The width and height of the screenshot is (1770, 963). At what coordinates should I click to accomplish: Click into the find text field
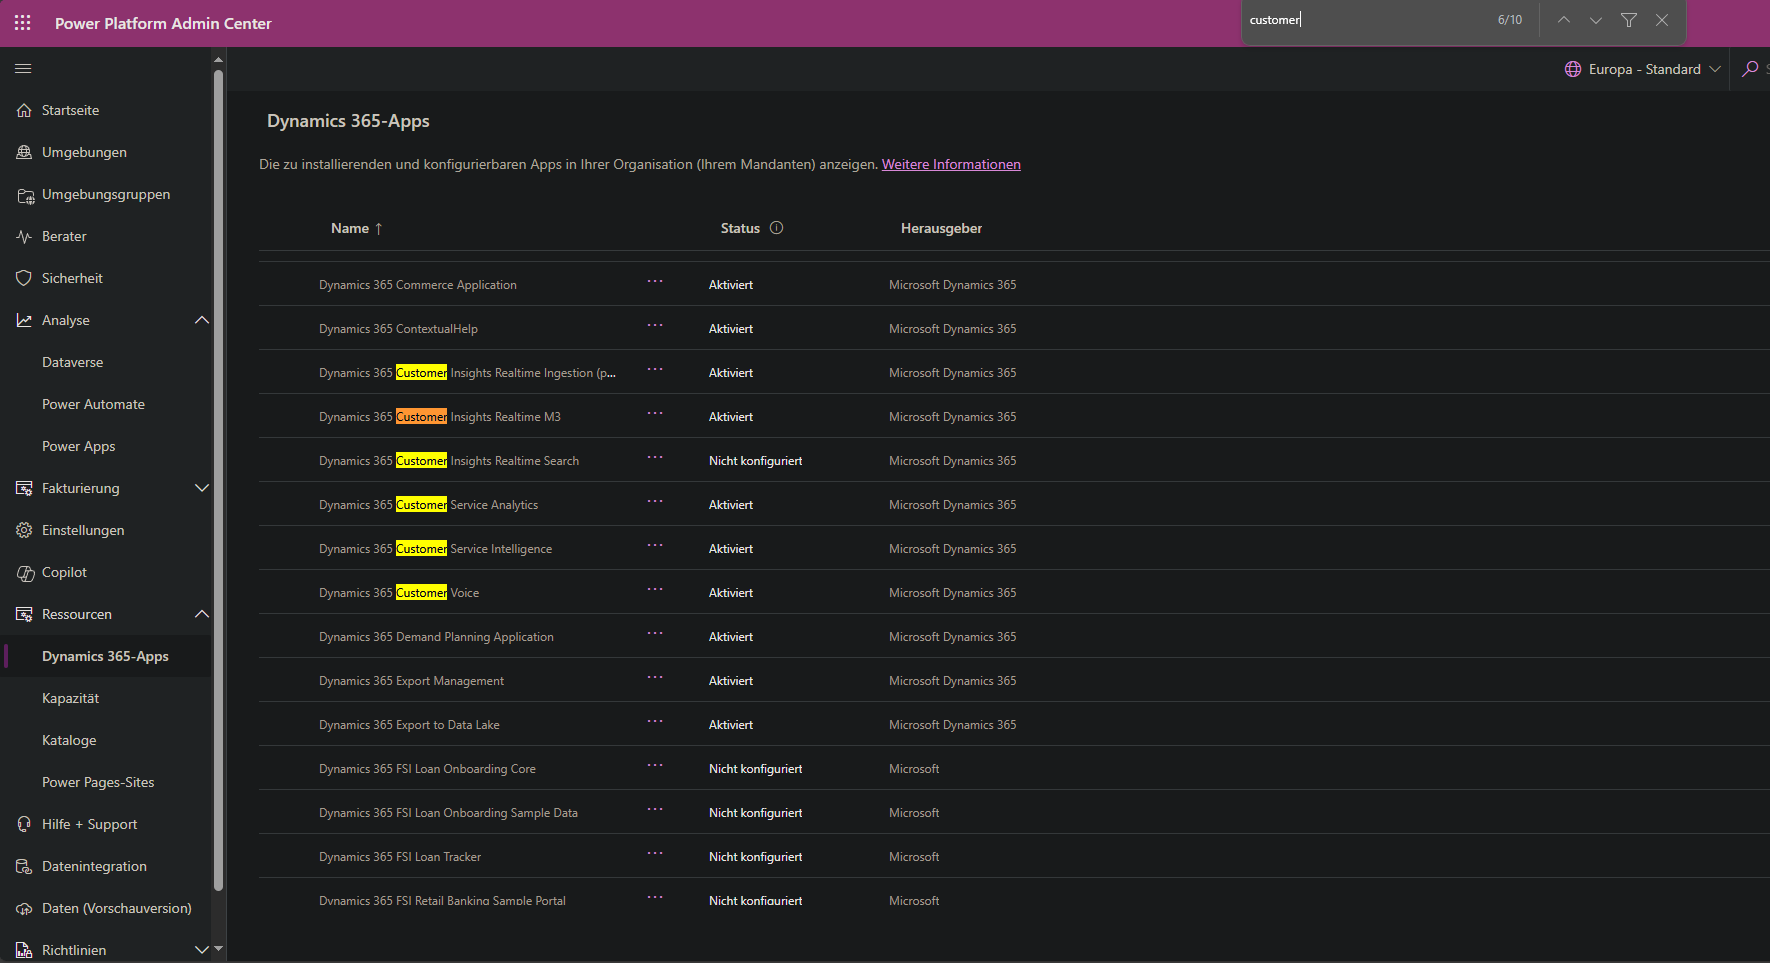[x=1366, y=20]
